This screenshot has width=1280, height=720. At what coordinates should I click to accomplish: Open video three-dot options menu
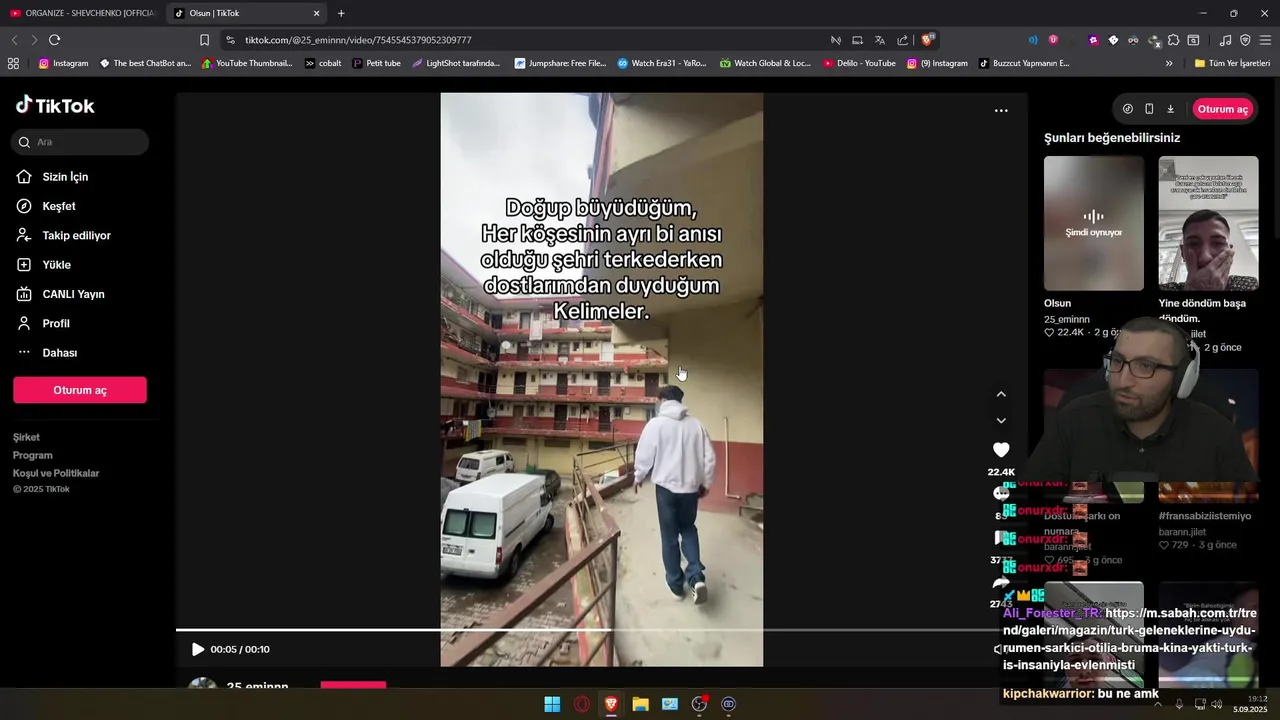point(1001,111)
